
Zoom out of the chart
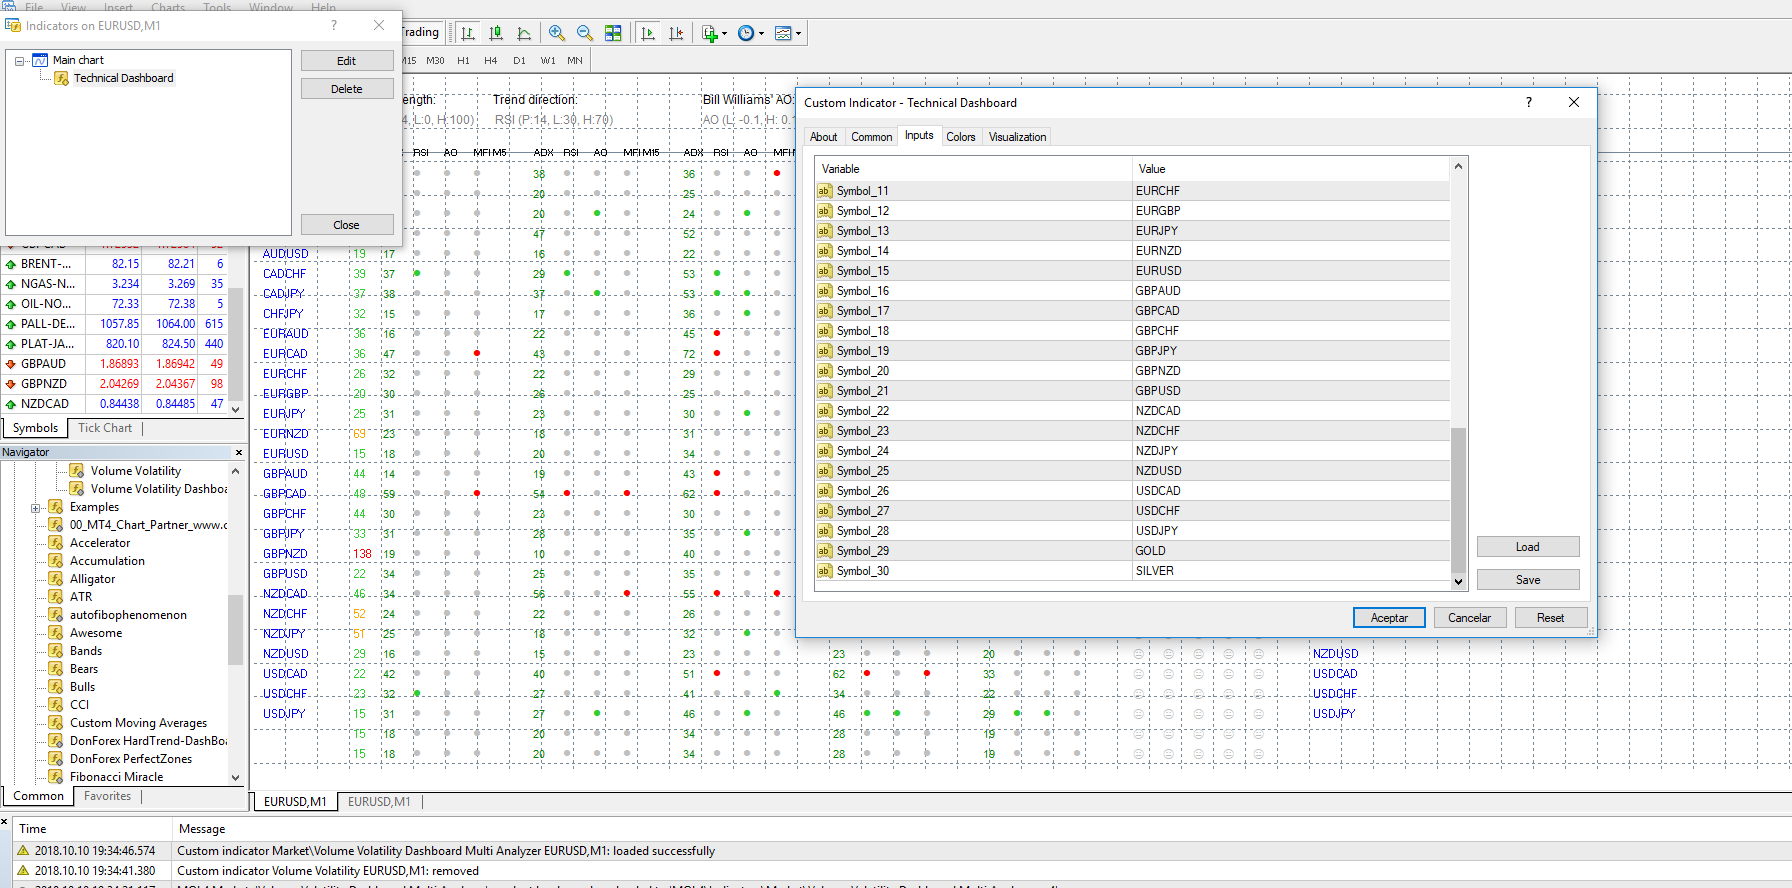tap(585, 33)
